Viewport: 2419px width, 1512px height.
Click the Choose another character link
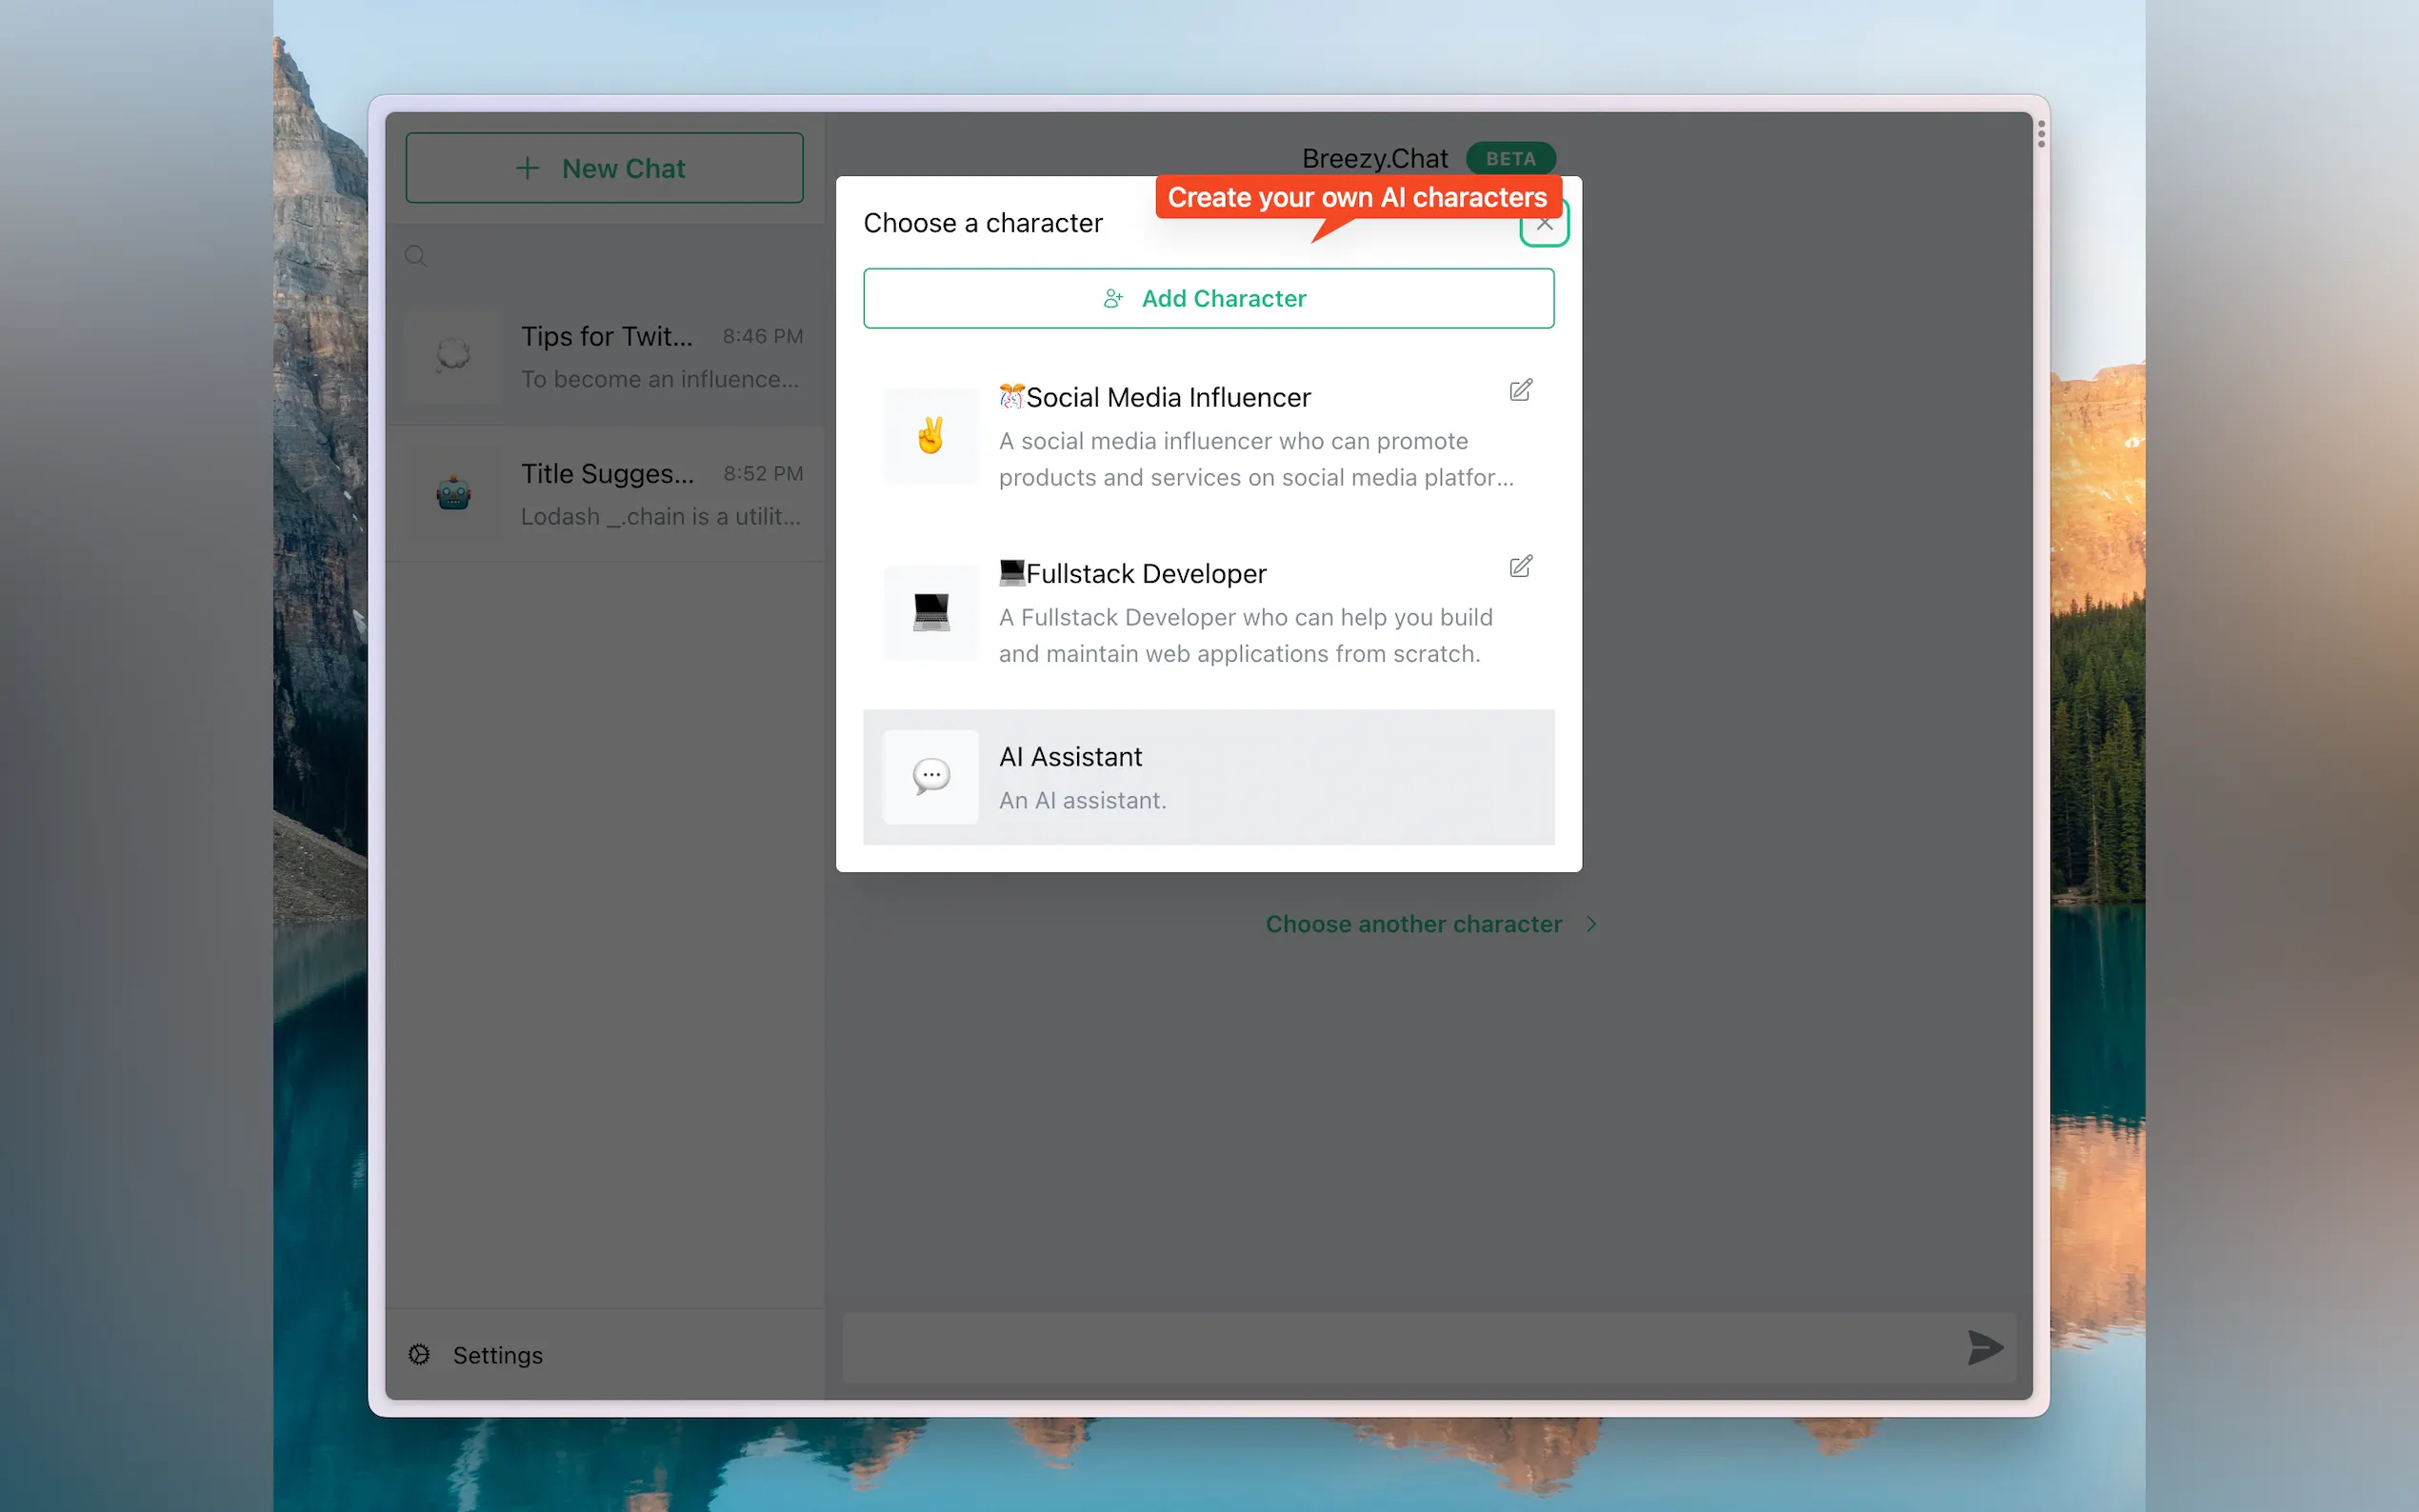coord(1413,924)
